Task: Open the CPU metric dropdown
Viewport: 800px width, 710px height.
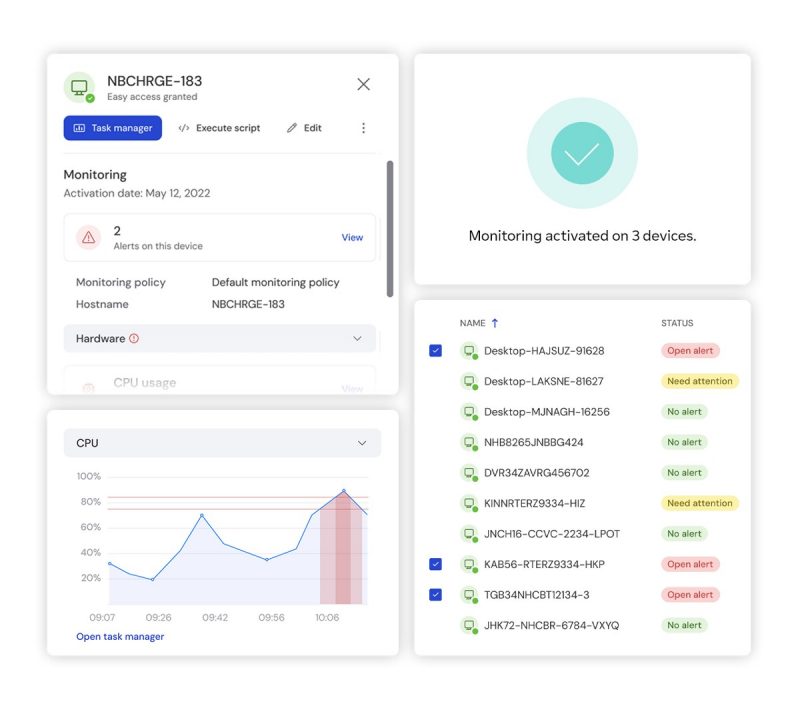Action: (222, 443)
